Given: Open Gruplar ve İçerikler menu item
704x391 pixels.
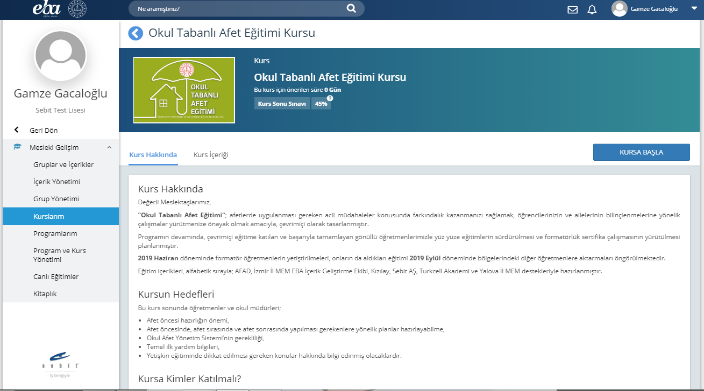Looking at the screenshot, I should coord(63,164).
